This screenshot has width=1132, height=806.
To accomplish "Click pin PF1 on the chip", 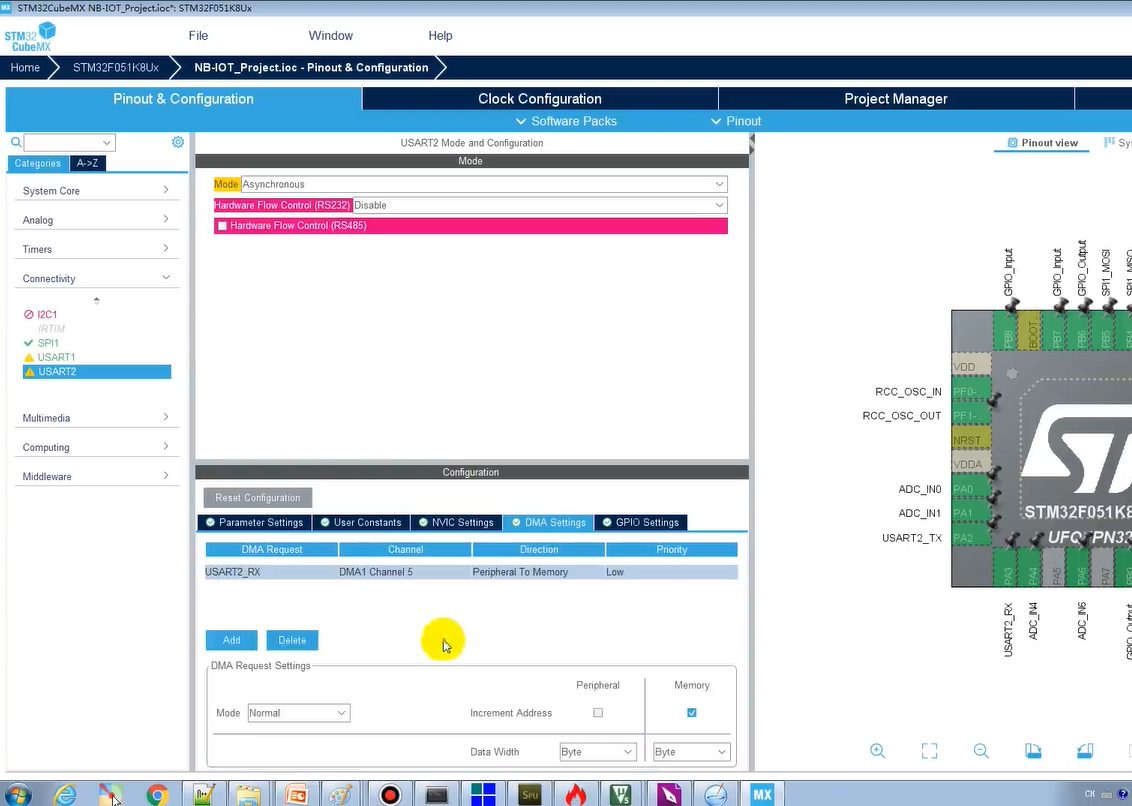I will (971, 416).
